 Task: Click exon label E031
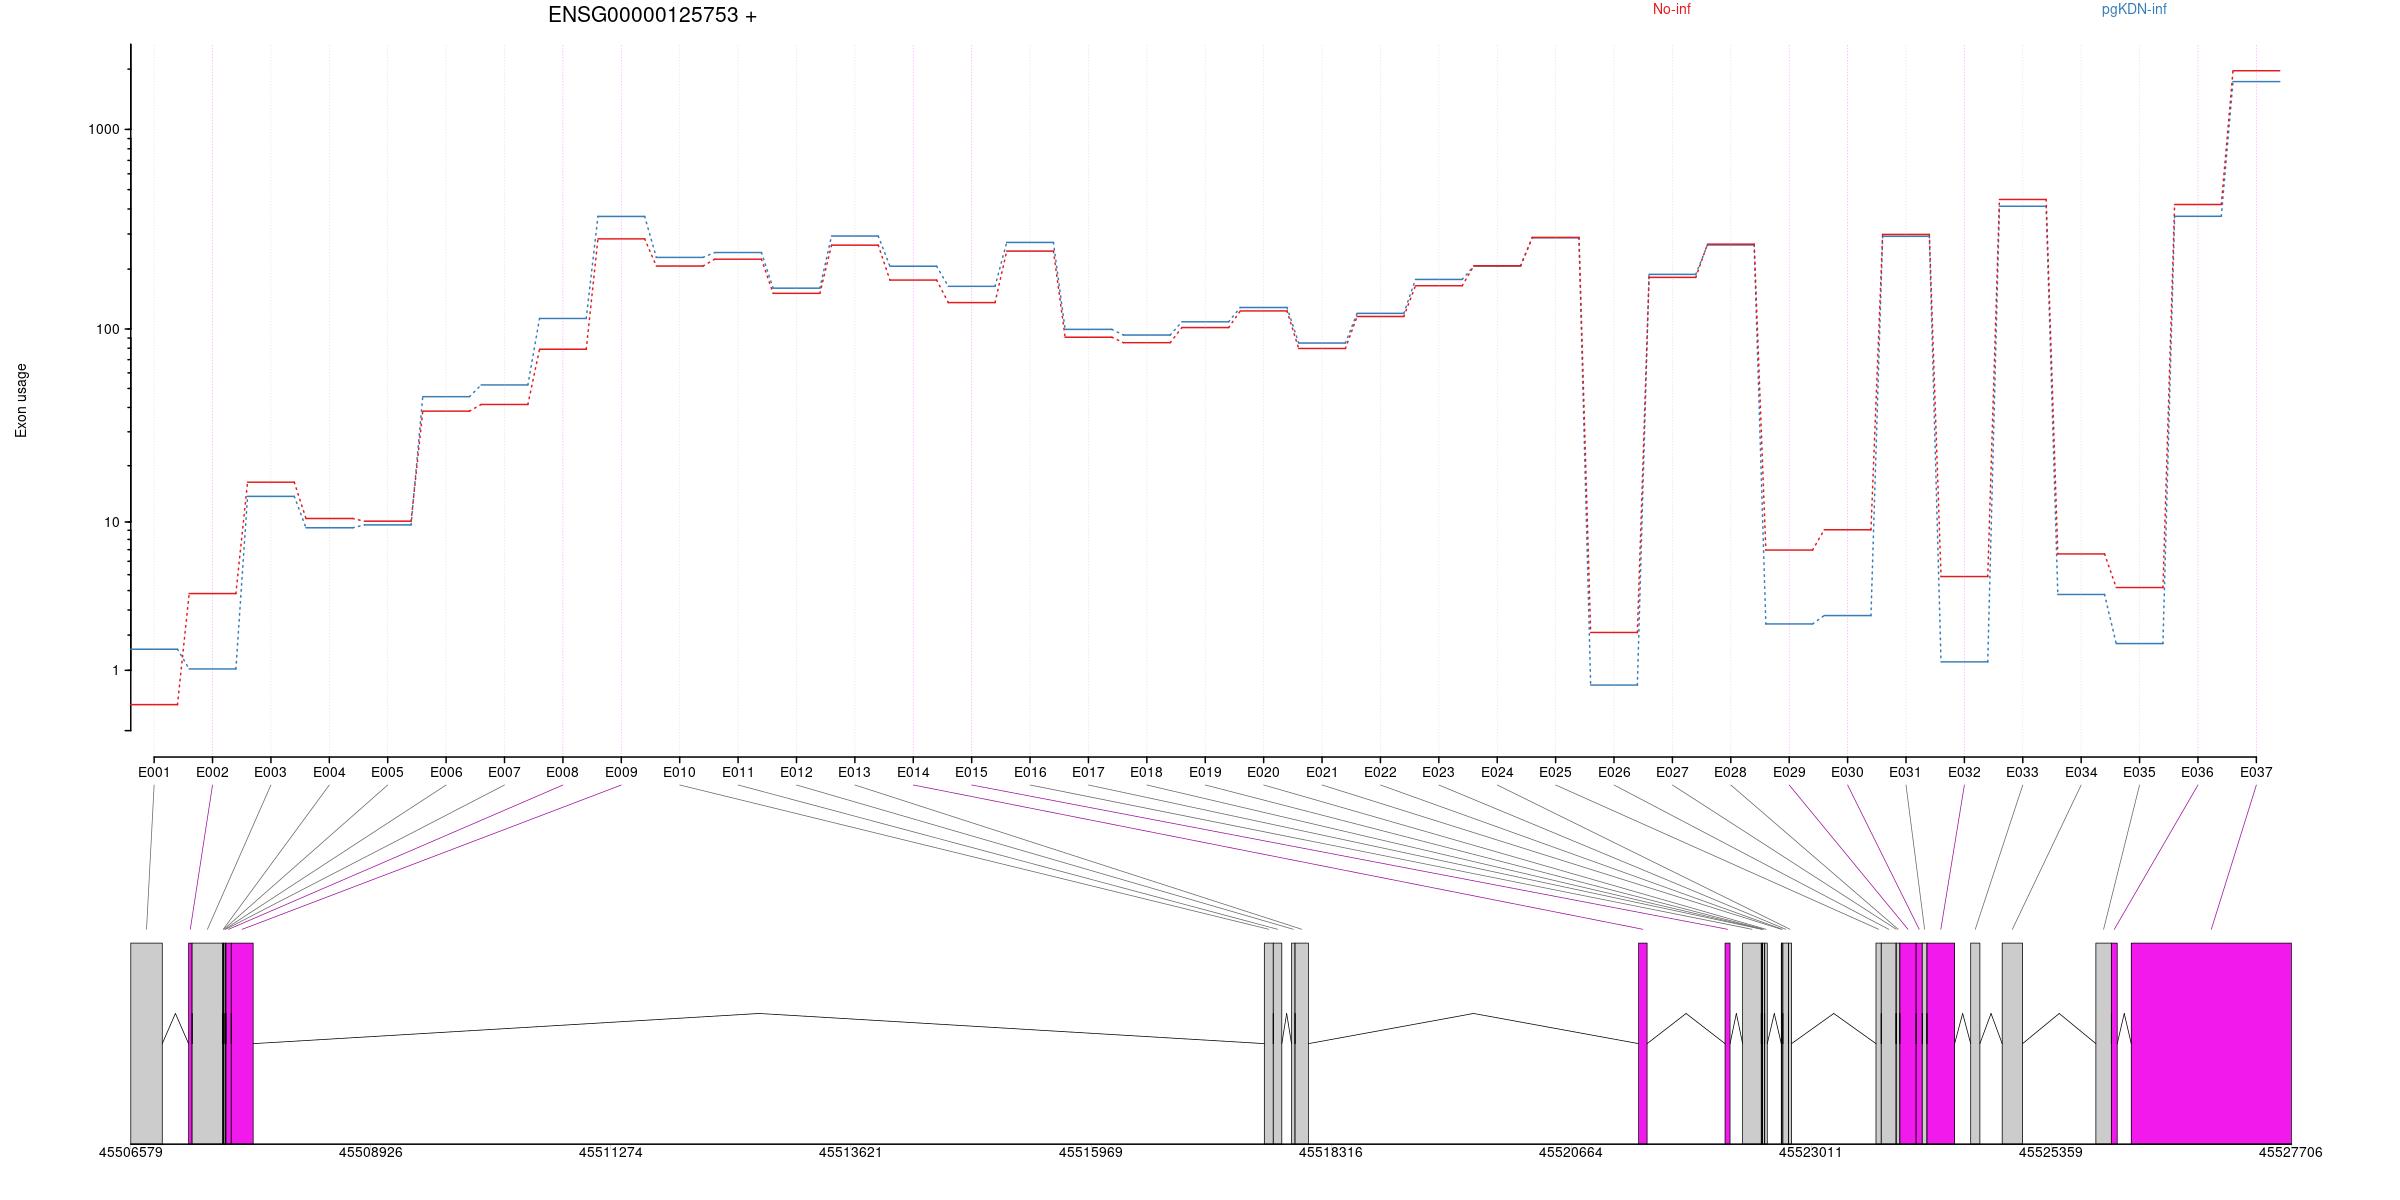[x=1905, y=772]
